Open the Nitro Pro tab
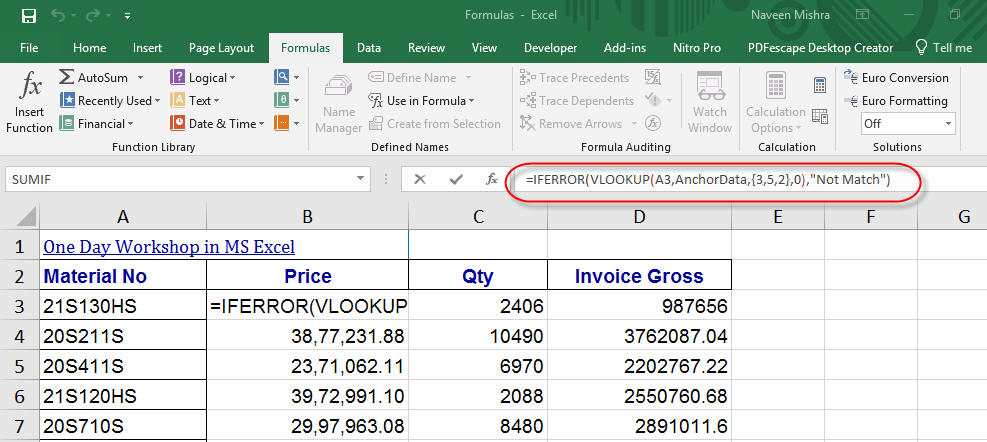Image resolution: width=987 pixels, height=442 pixels. [x=697, y=48]
